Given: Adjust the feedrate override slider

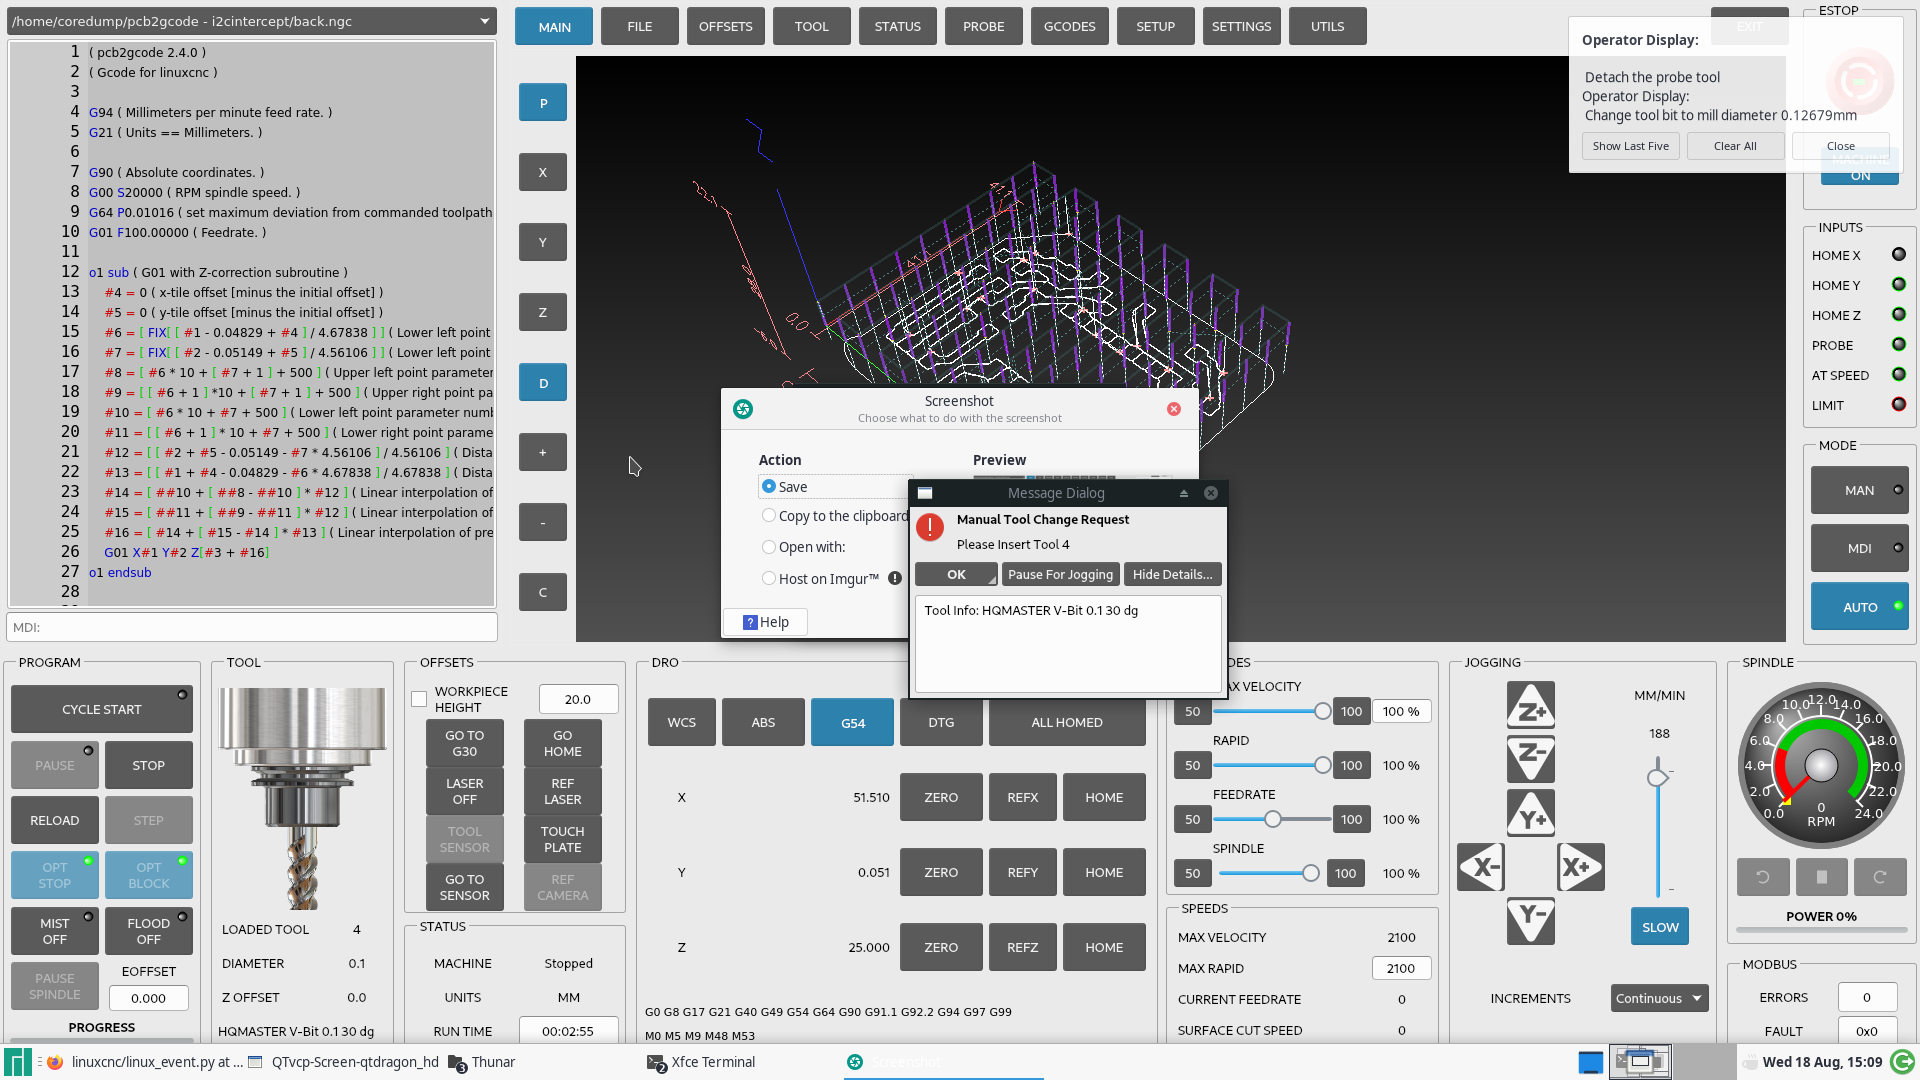Looking at the screenshot, I should [1272, 819].
